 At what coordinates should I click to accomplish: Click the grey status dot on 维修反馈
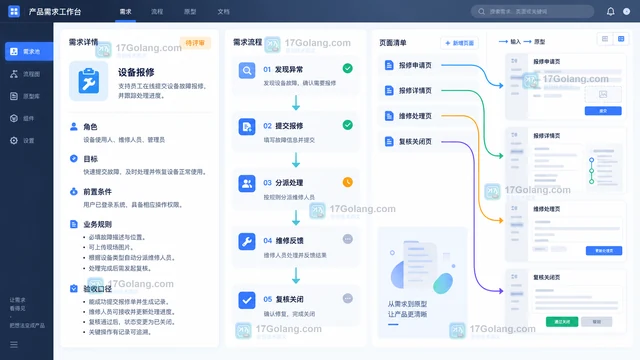point(348,239)
